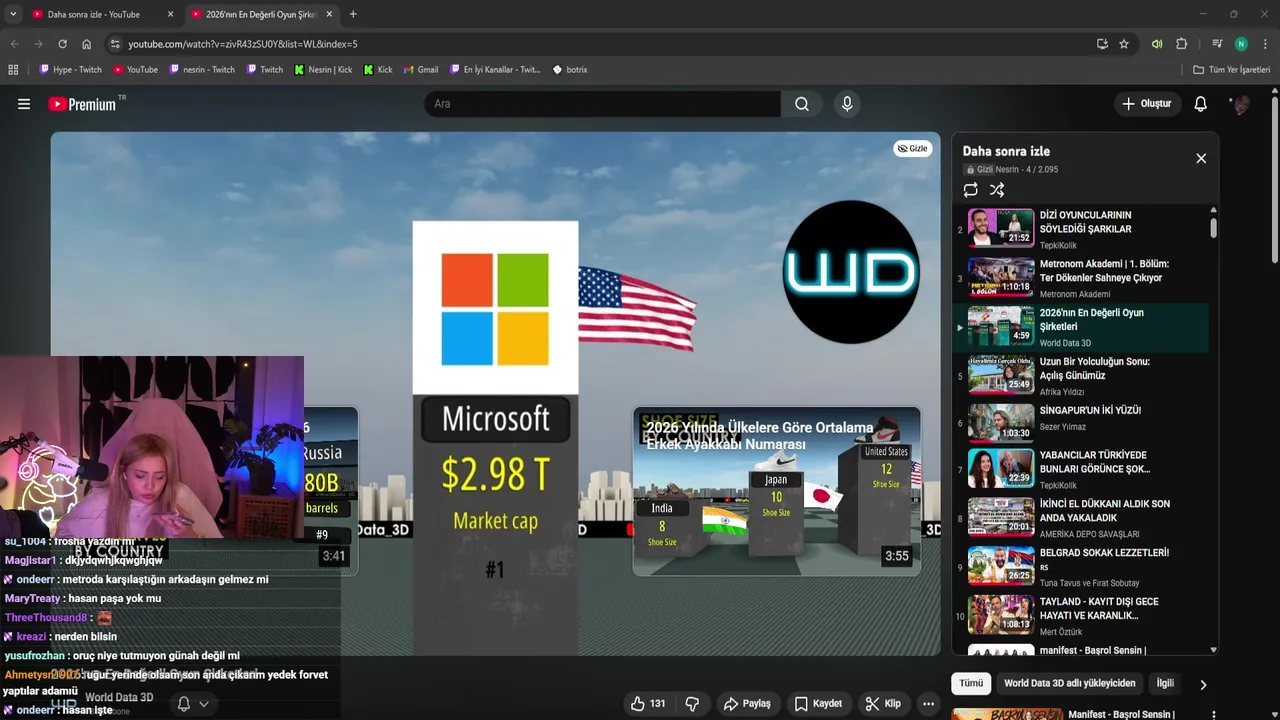Open more actions three-dot menu under video
This screenshot has height=720, width=1280.
pos(928,703)
